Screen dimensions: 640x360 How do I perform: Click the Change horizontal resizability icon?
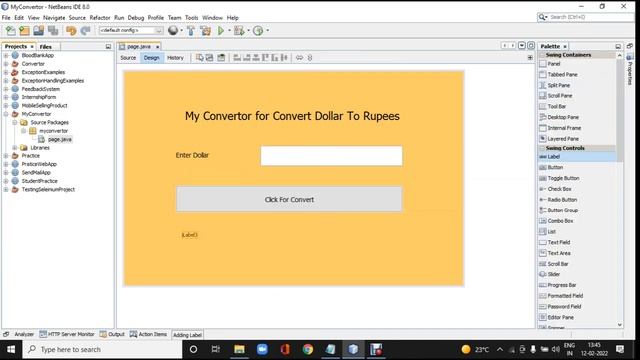point(299,58)
